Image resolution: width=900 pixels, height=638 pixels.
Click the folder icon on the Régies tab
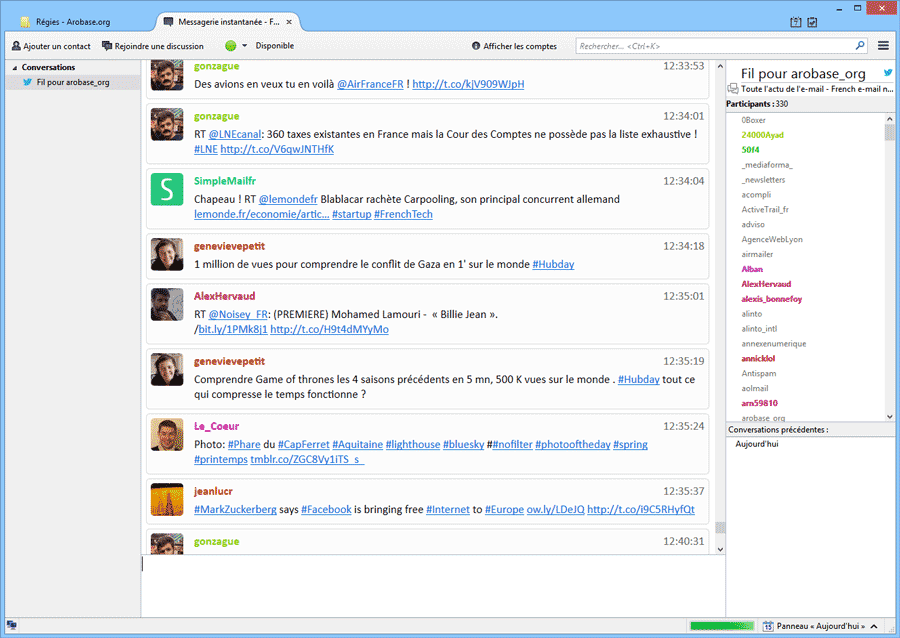[x=25, y=22]
